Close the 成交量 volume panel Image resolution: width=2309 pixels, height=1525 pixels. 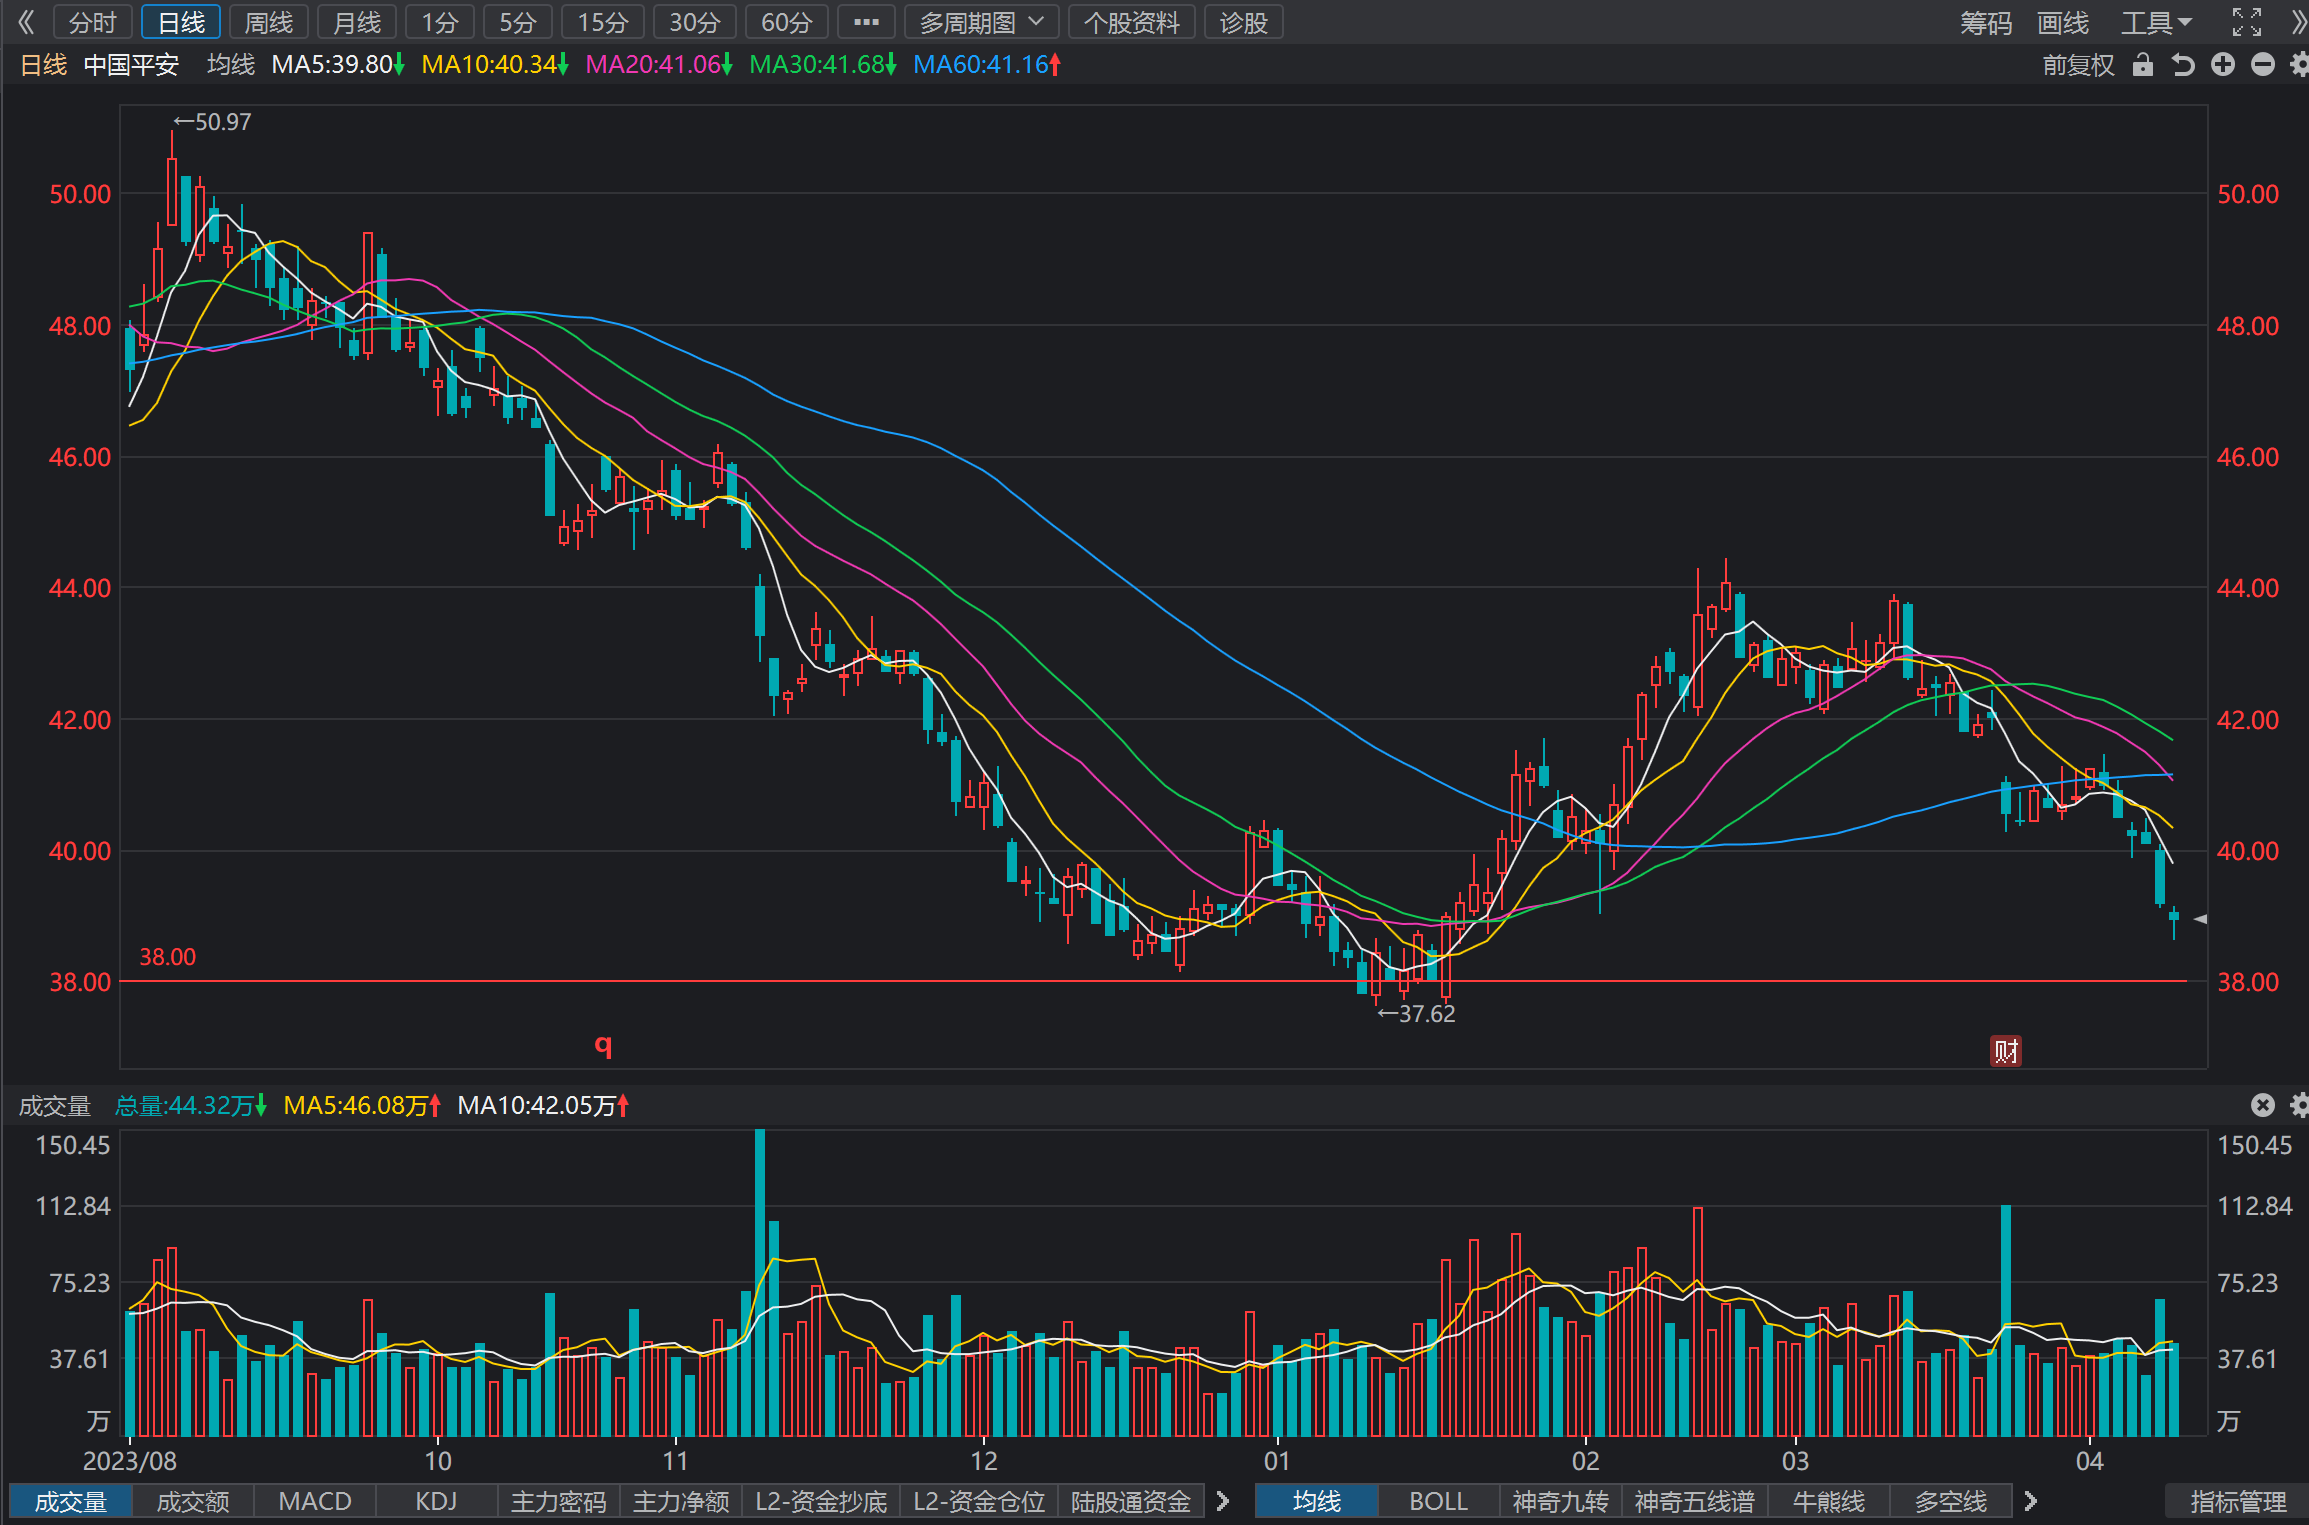click(x=2263, y=1105)
